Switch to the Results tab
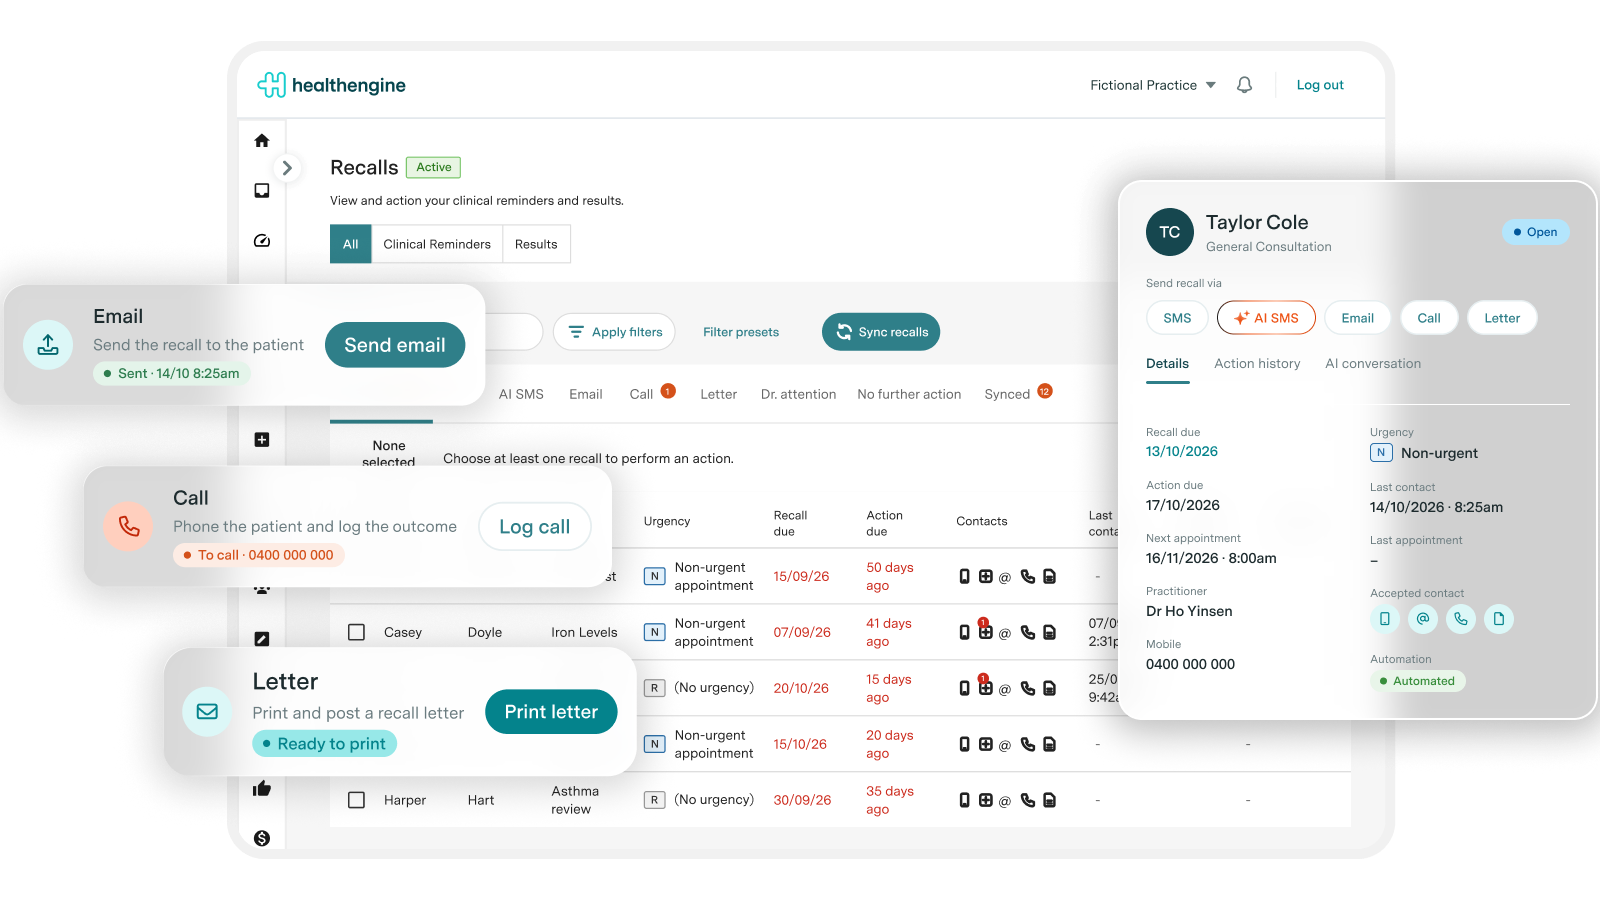Image resolution: width=1600 pixels, height=900 pixels. tap(536, 244)
